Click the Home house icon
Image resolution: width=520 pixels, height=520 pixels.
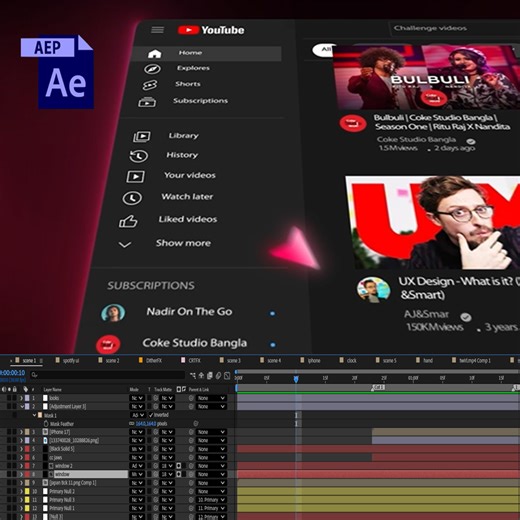click(x=155, y=54)
